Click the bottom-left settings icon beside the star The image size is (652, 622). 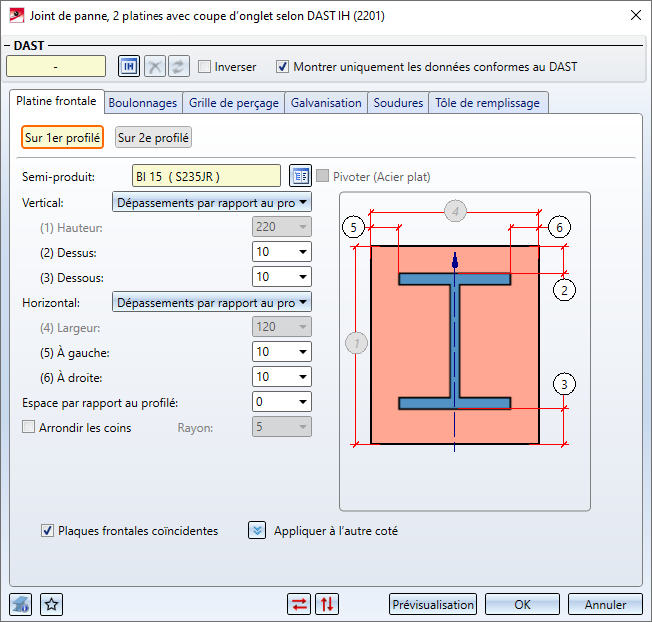(22, 604)
